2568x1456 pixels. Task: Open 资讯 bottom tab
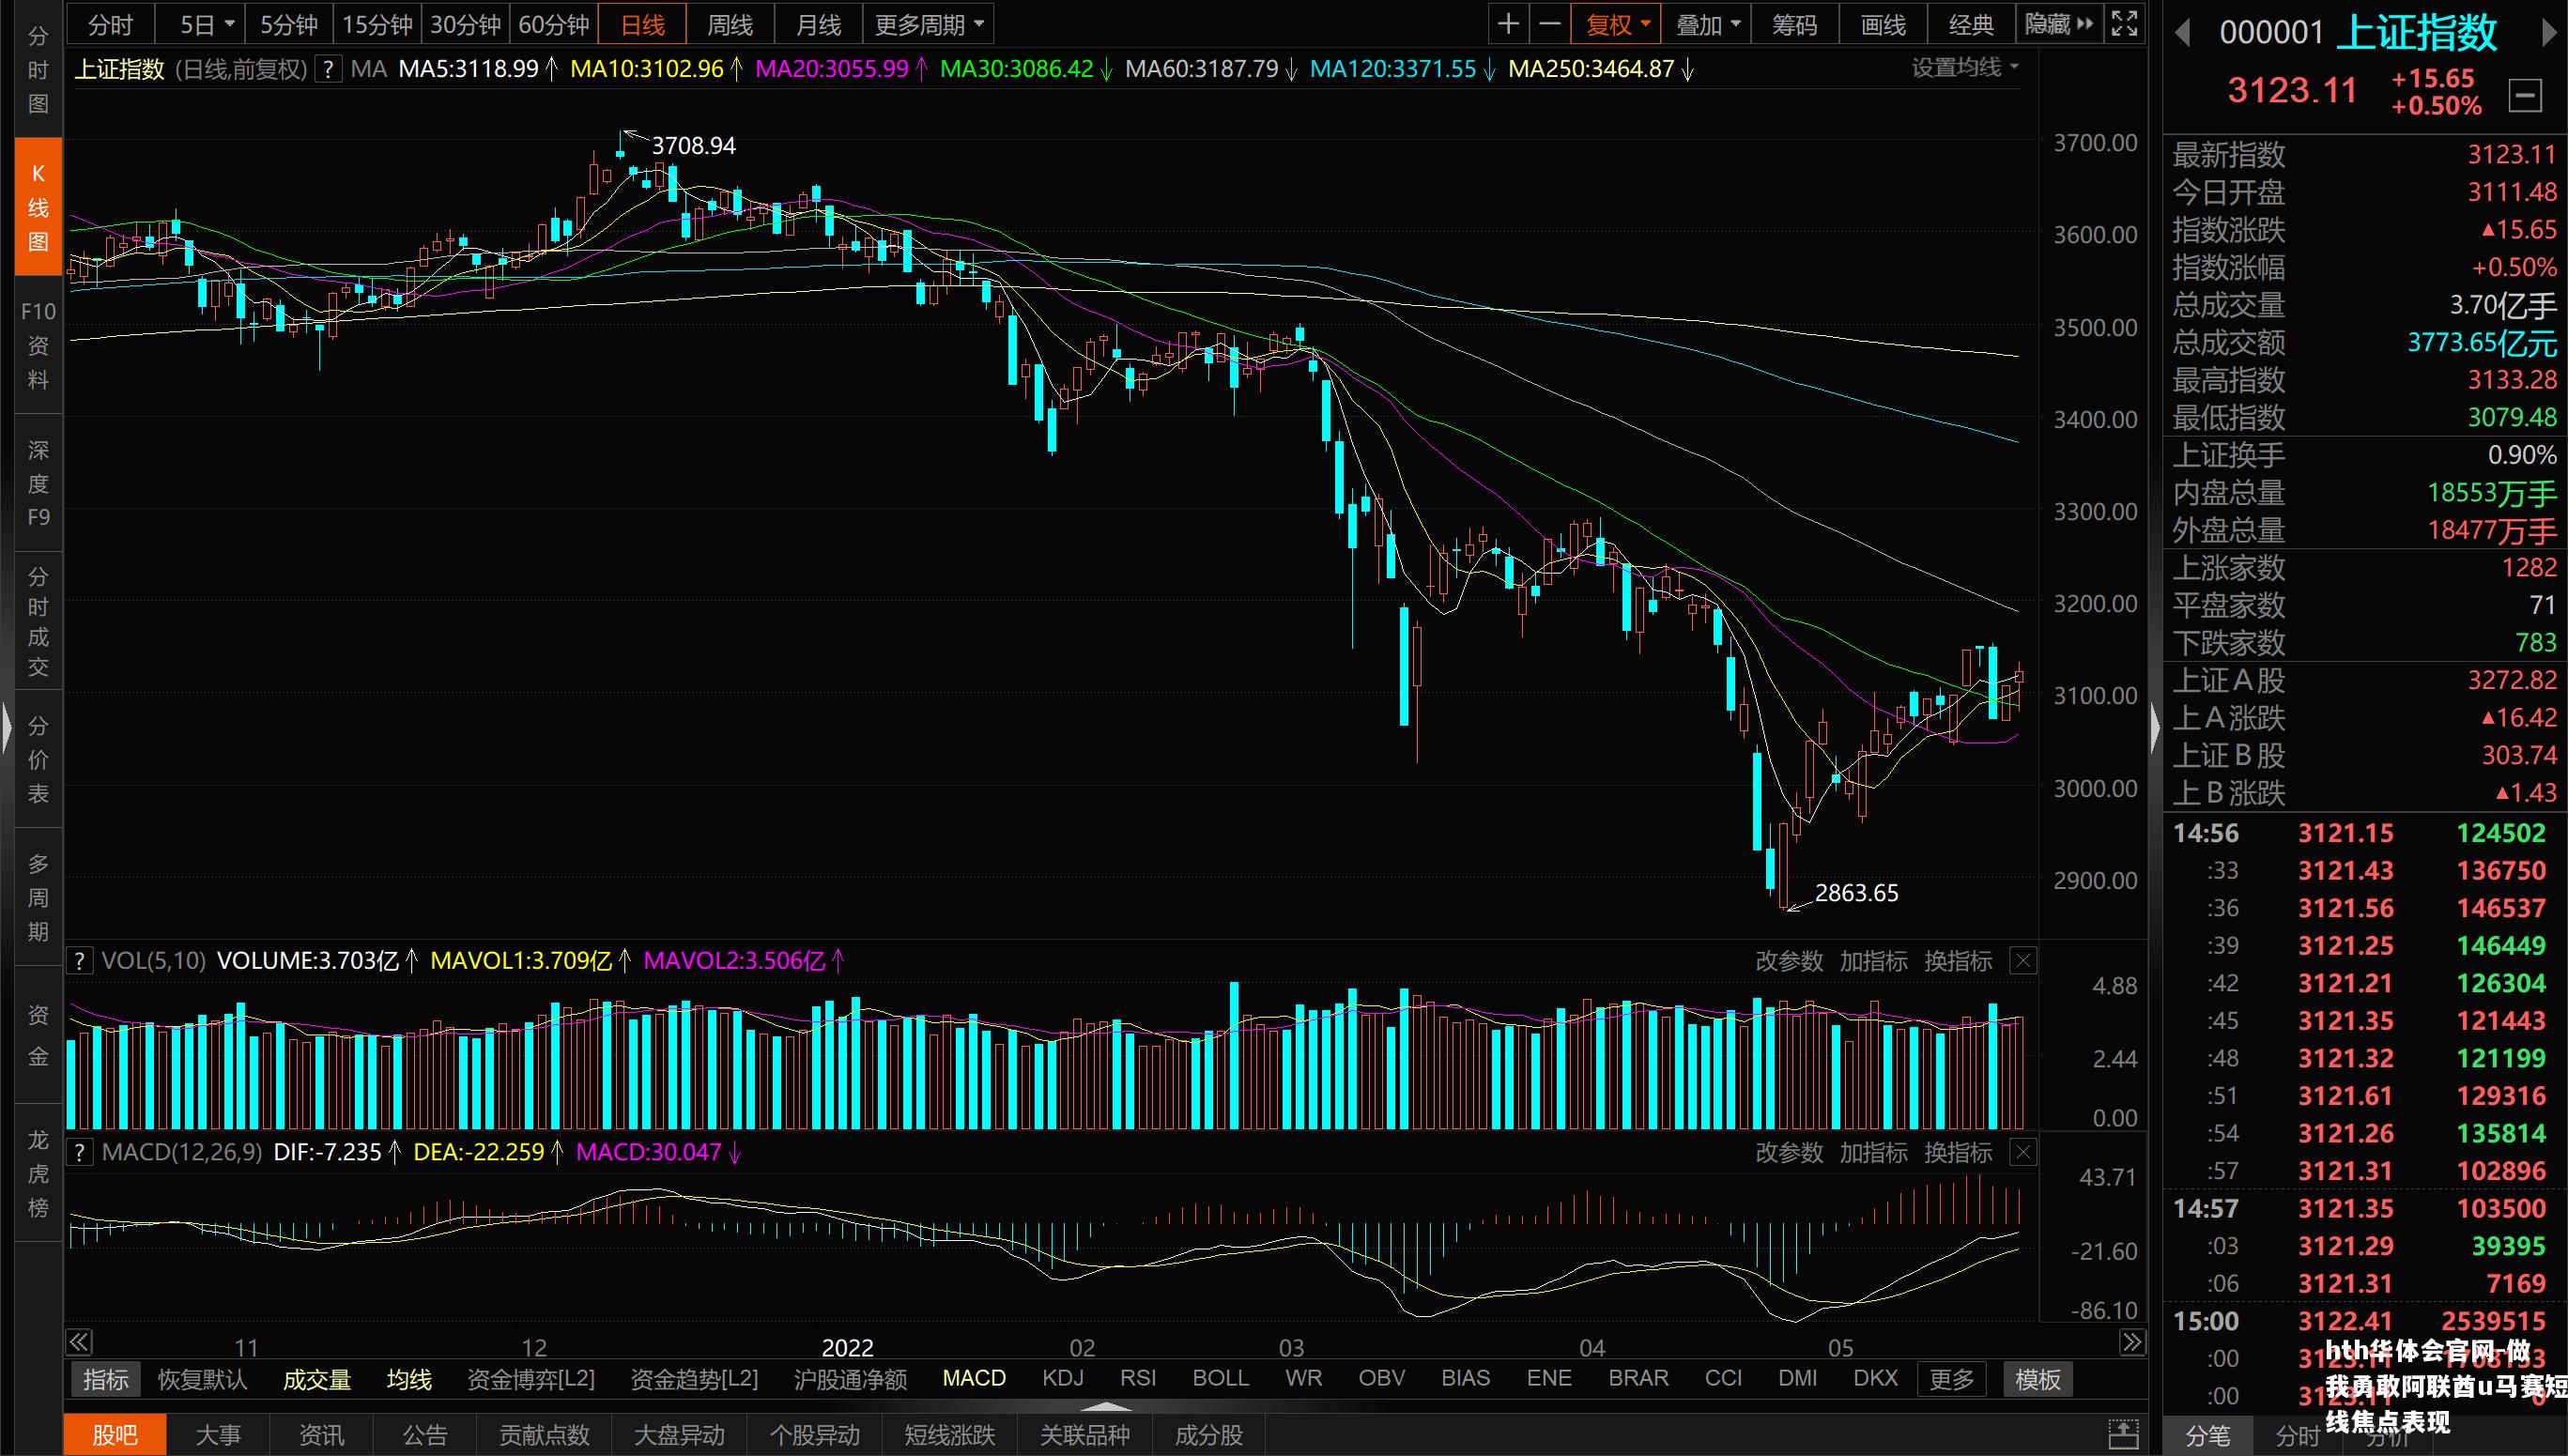pyautogui.click(x=321, y=1435)
